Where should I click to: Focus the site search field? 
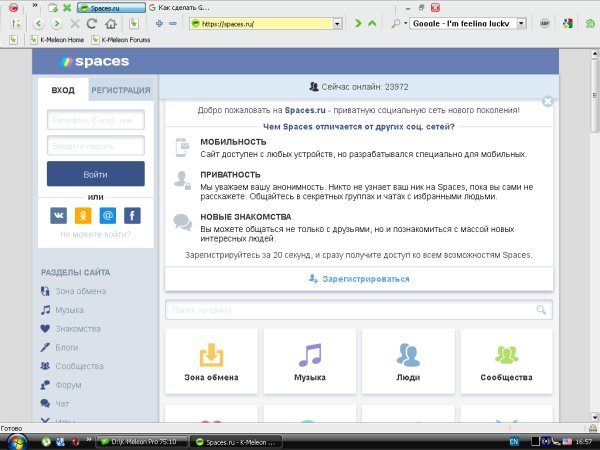(359, 310)
